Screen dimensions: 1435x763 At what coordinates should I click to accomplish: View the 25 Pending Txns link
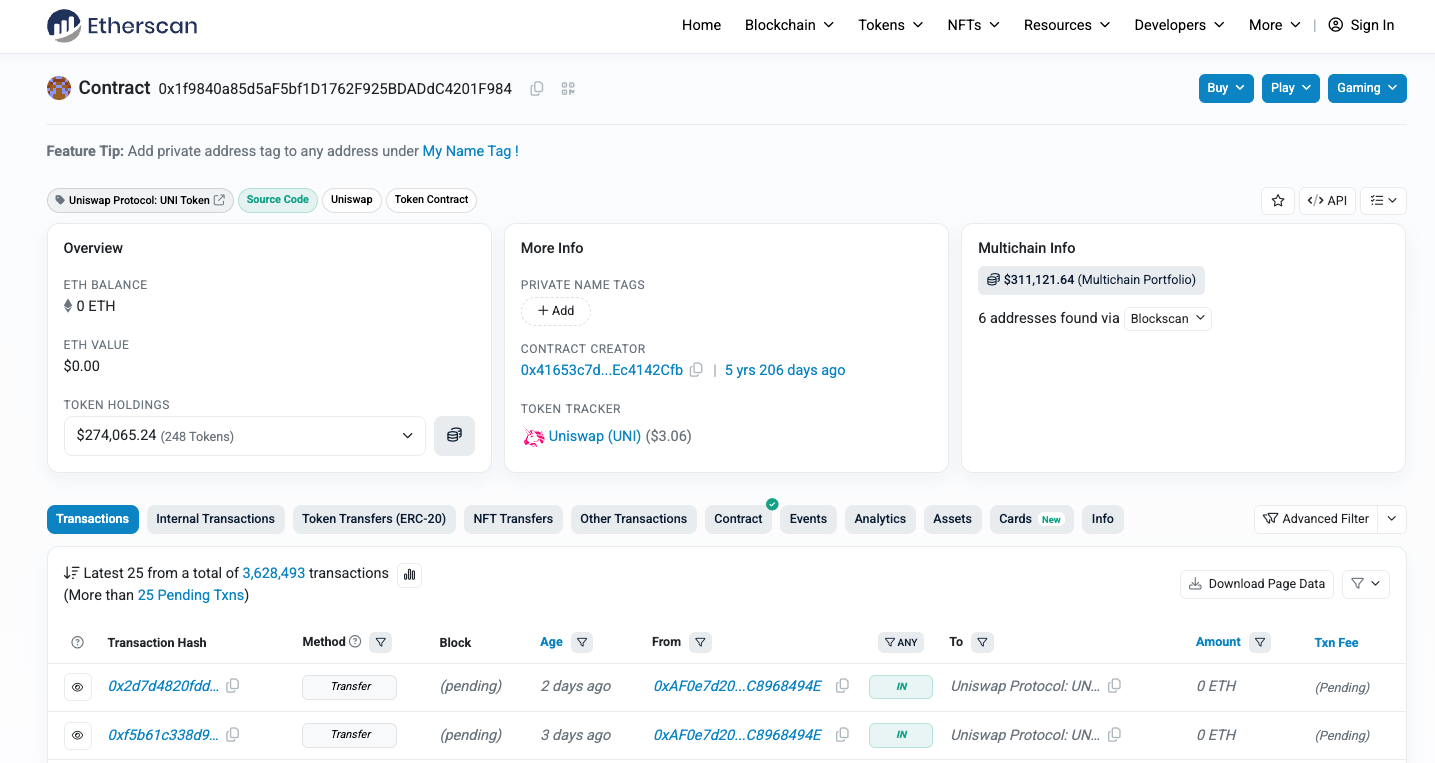pyautogui.click(x=191, y=595)
